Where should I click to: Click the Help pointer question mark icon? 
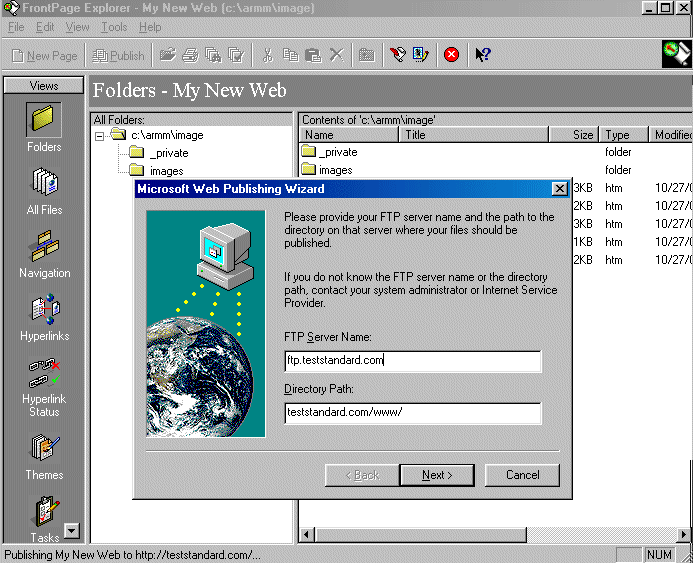point(483,55)
